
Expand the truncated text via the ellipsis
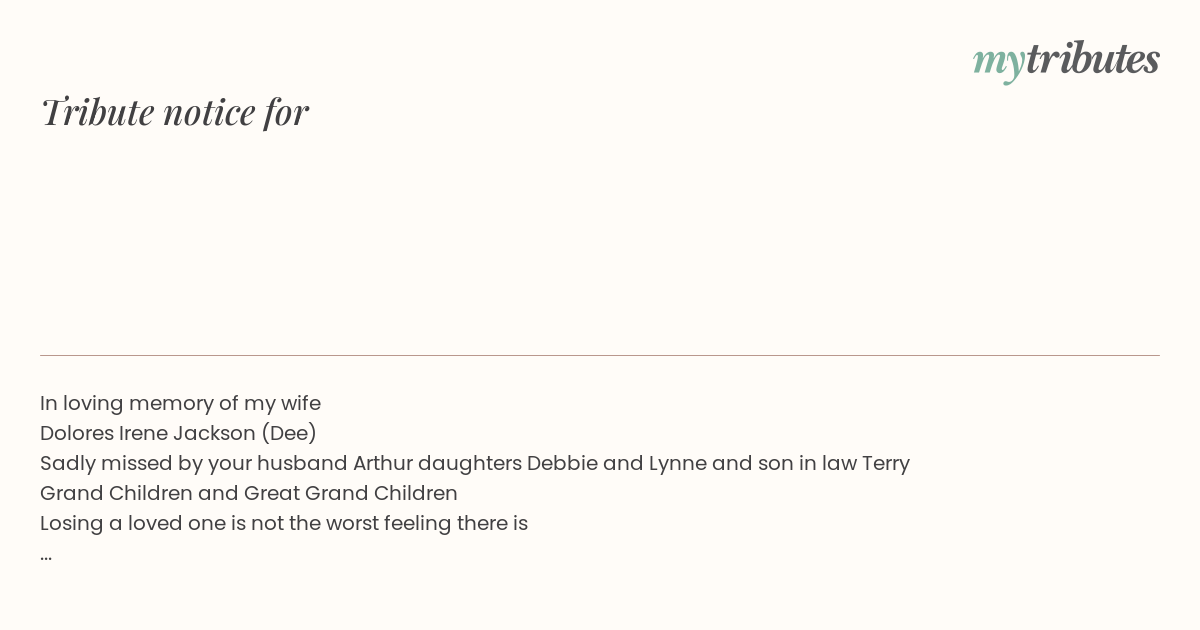pyautogui.click(x=46, y=554)
